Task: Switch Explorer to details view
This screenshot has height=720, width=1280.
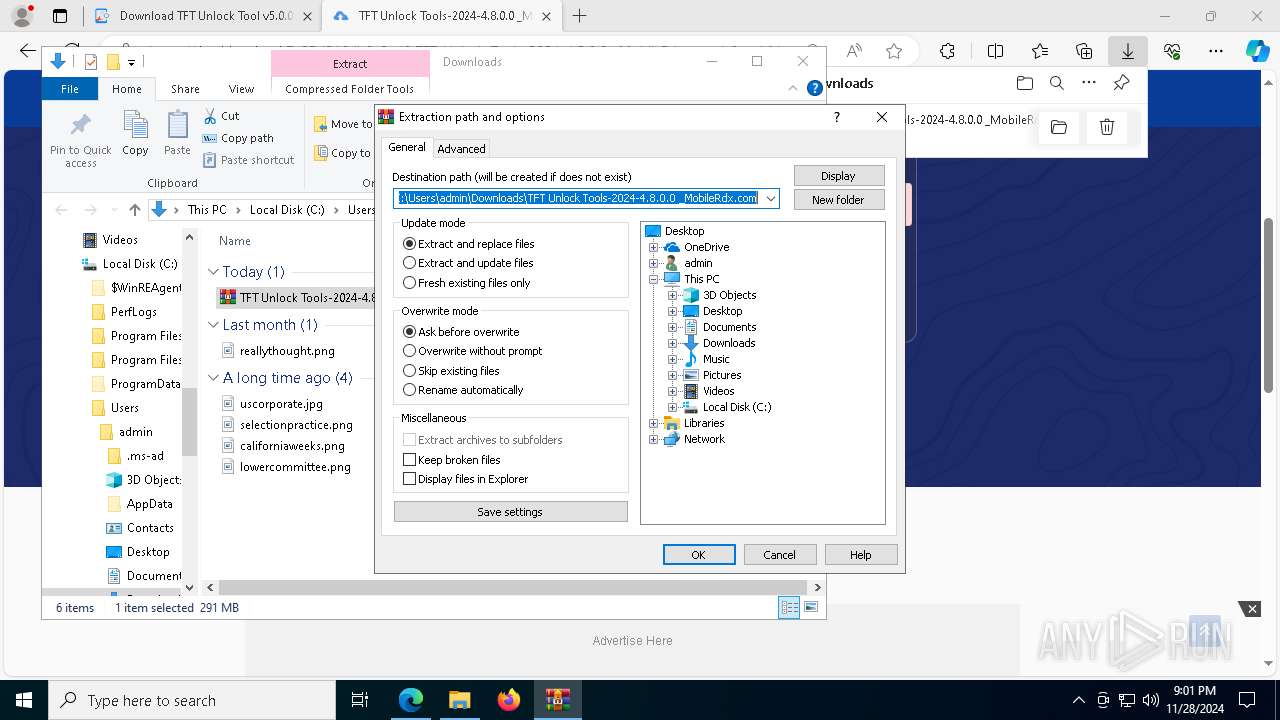Action: pos(789,607)
